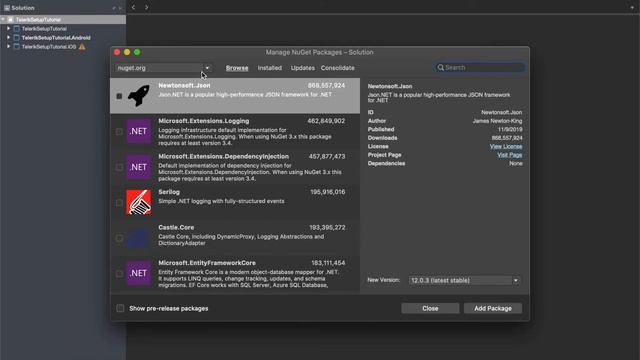Switch to the Installed tab
Screen dimensions: 640x360
[x=269, y=68]
